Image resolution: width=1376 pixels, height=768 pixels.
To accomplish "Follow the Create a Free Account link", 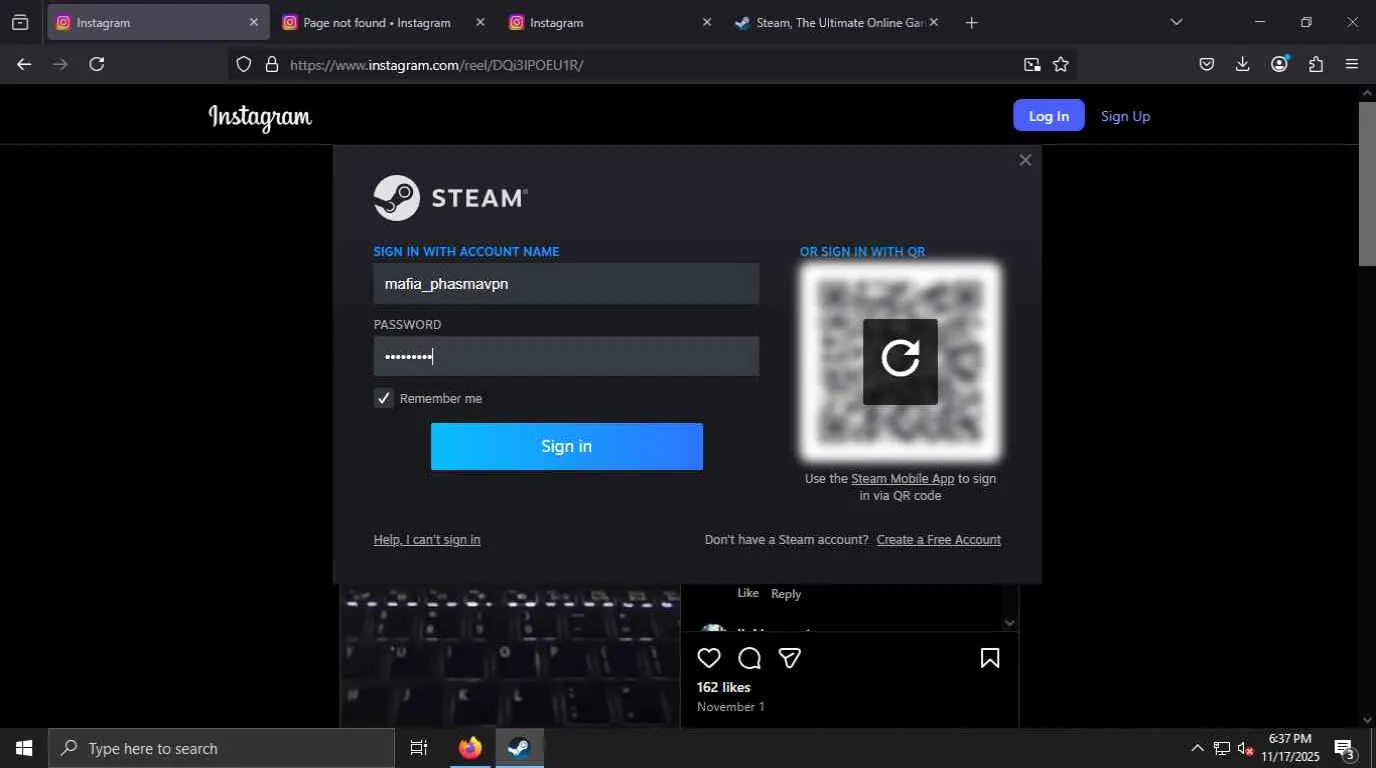I will pos(939,540).
